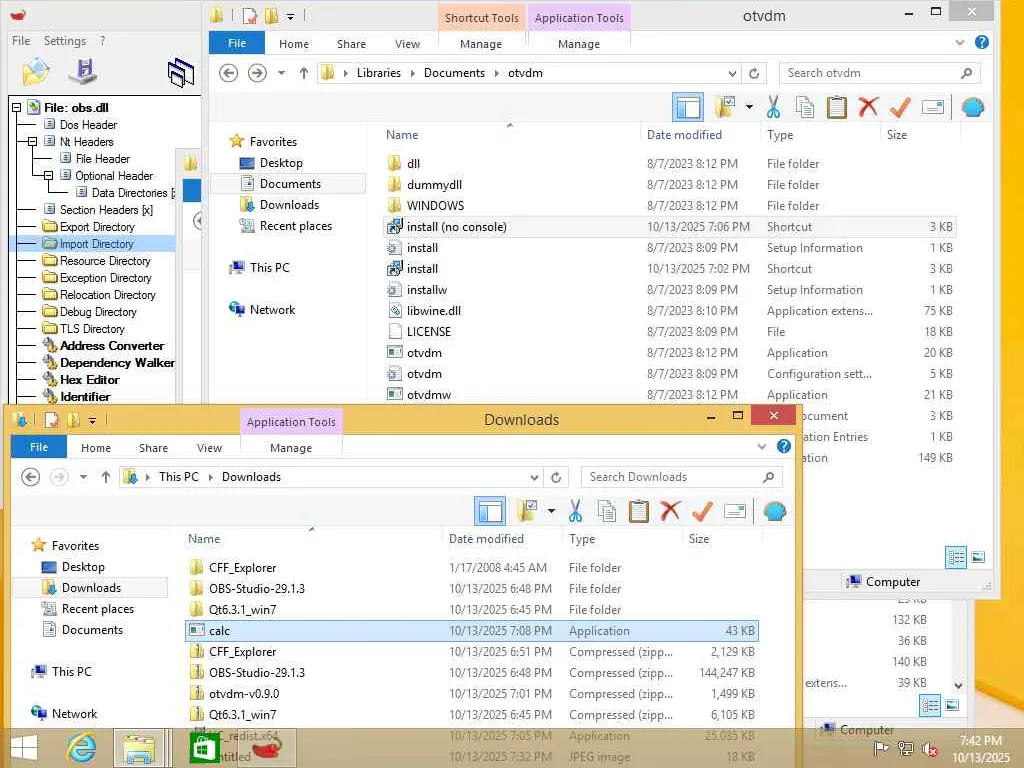Open Internet Explorer from the taskbar
Image resolution: width=1024 pixels, height=768 pixels.
pyautogui.click(x=82, y=748)
